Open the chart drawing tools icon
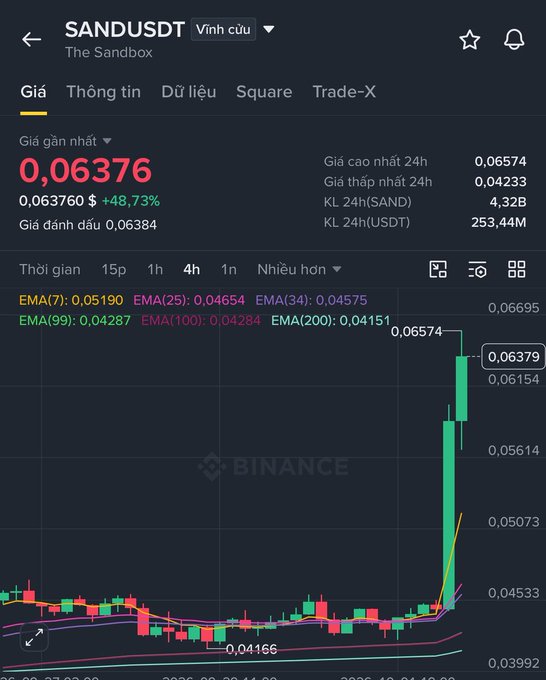Viewport: 546px width, 680px height. pyautogui.click(x=438, y=269)
